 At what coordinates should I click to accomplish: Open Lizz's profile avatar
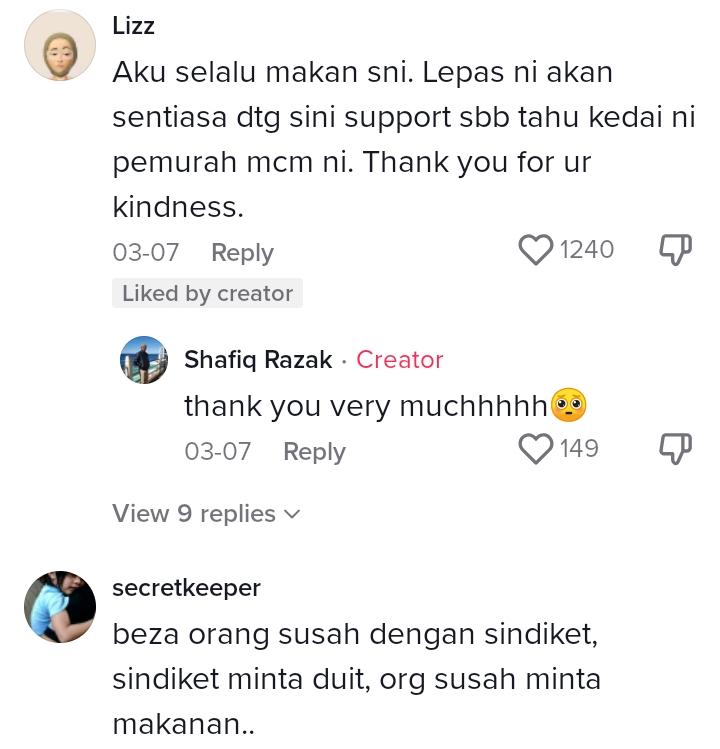coord(59,46)
